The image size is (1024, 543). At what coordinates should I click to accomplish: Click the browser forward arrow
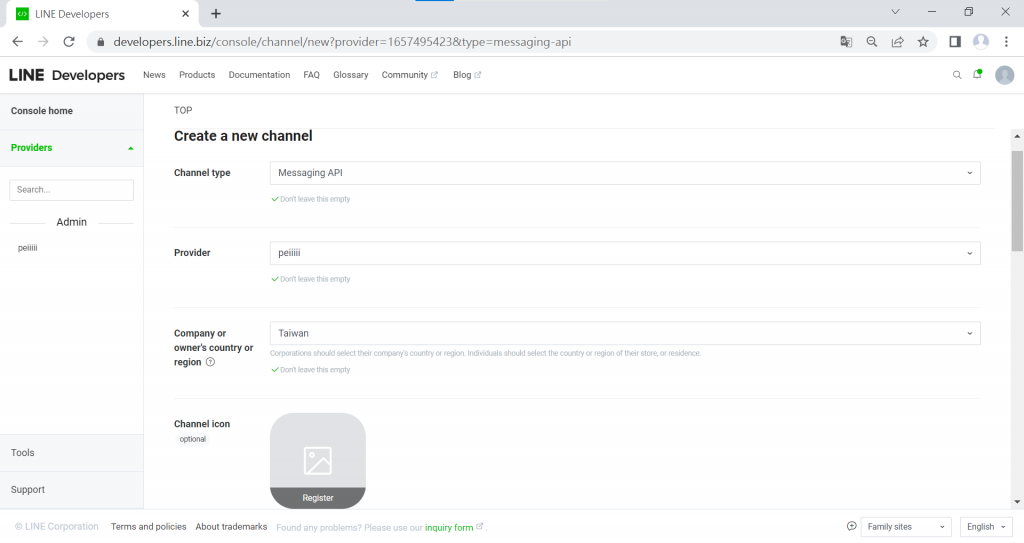pos(43,42)
